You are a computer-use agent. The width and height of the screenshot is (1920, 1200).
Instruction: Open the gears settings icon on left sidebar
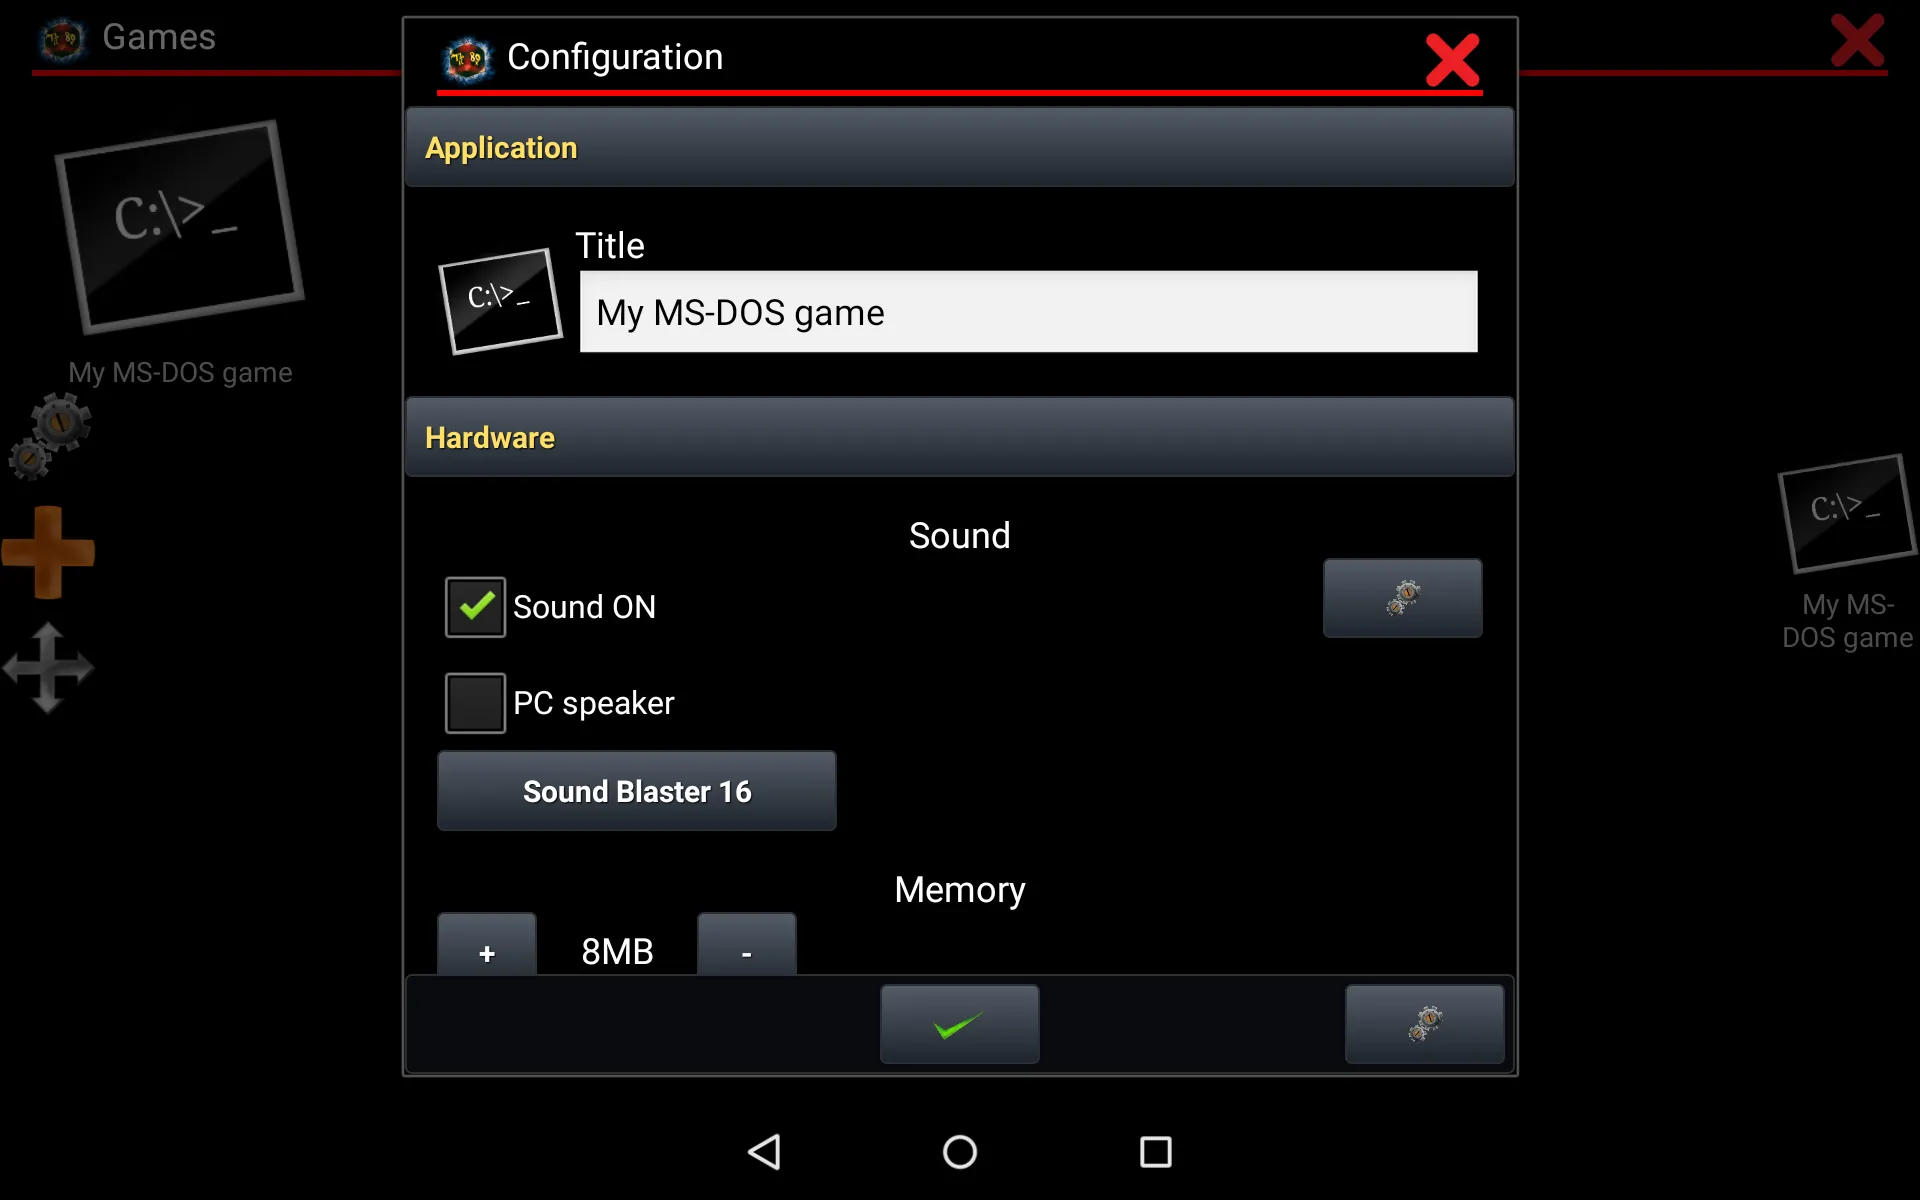[x=50, y=436]
